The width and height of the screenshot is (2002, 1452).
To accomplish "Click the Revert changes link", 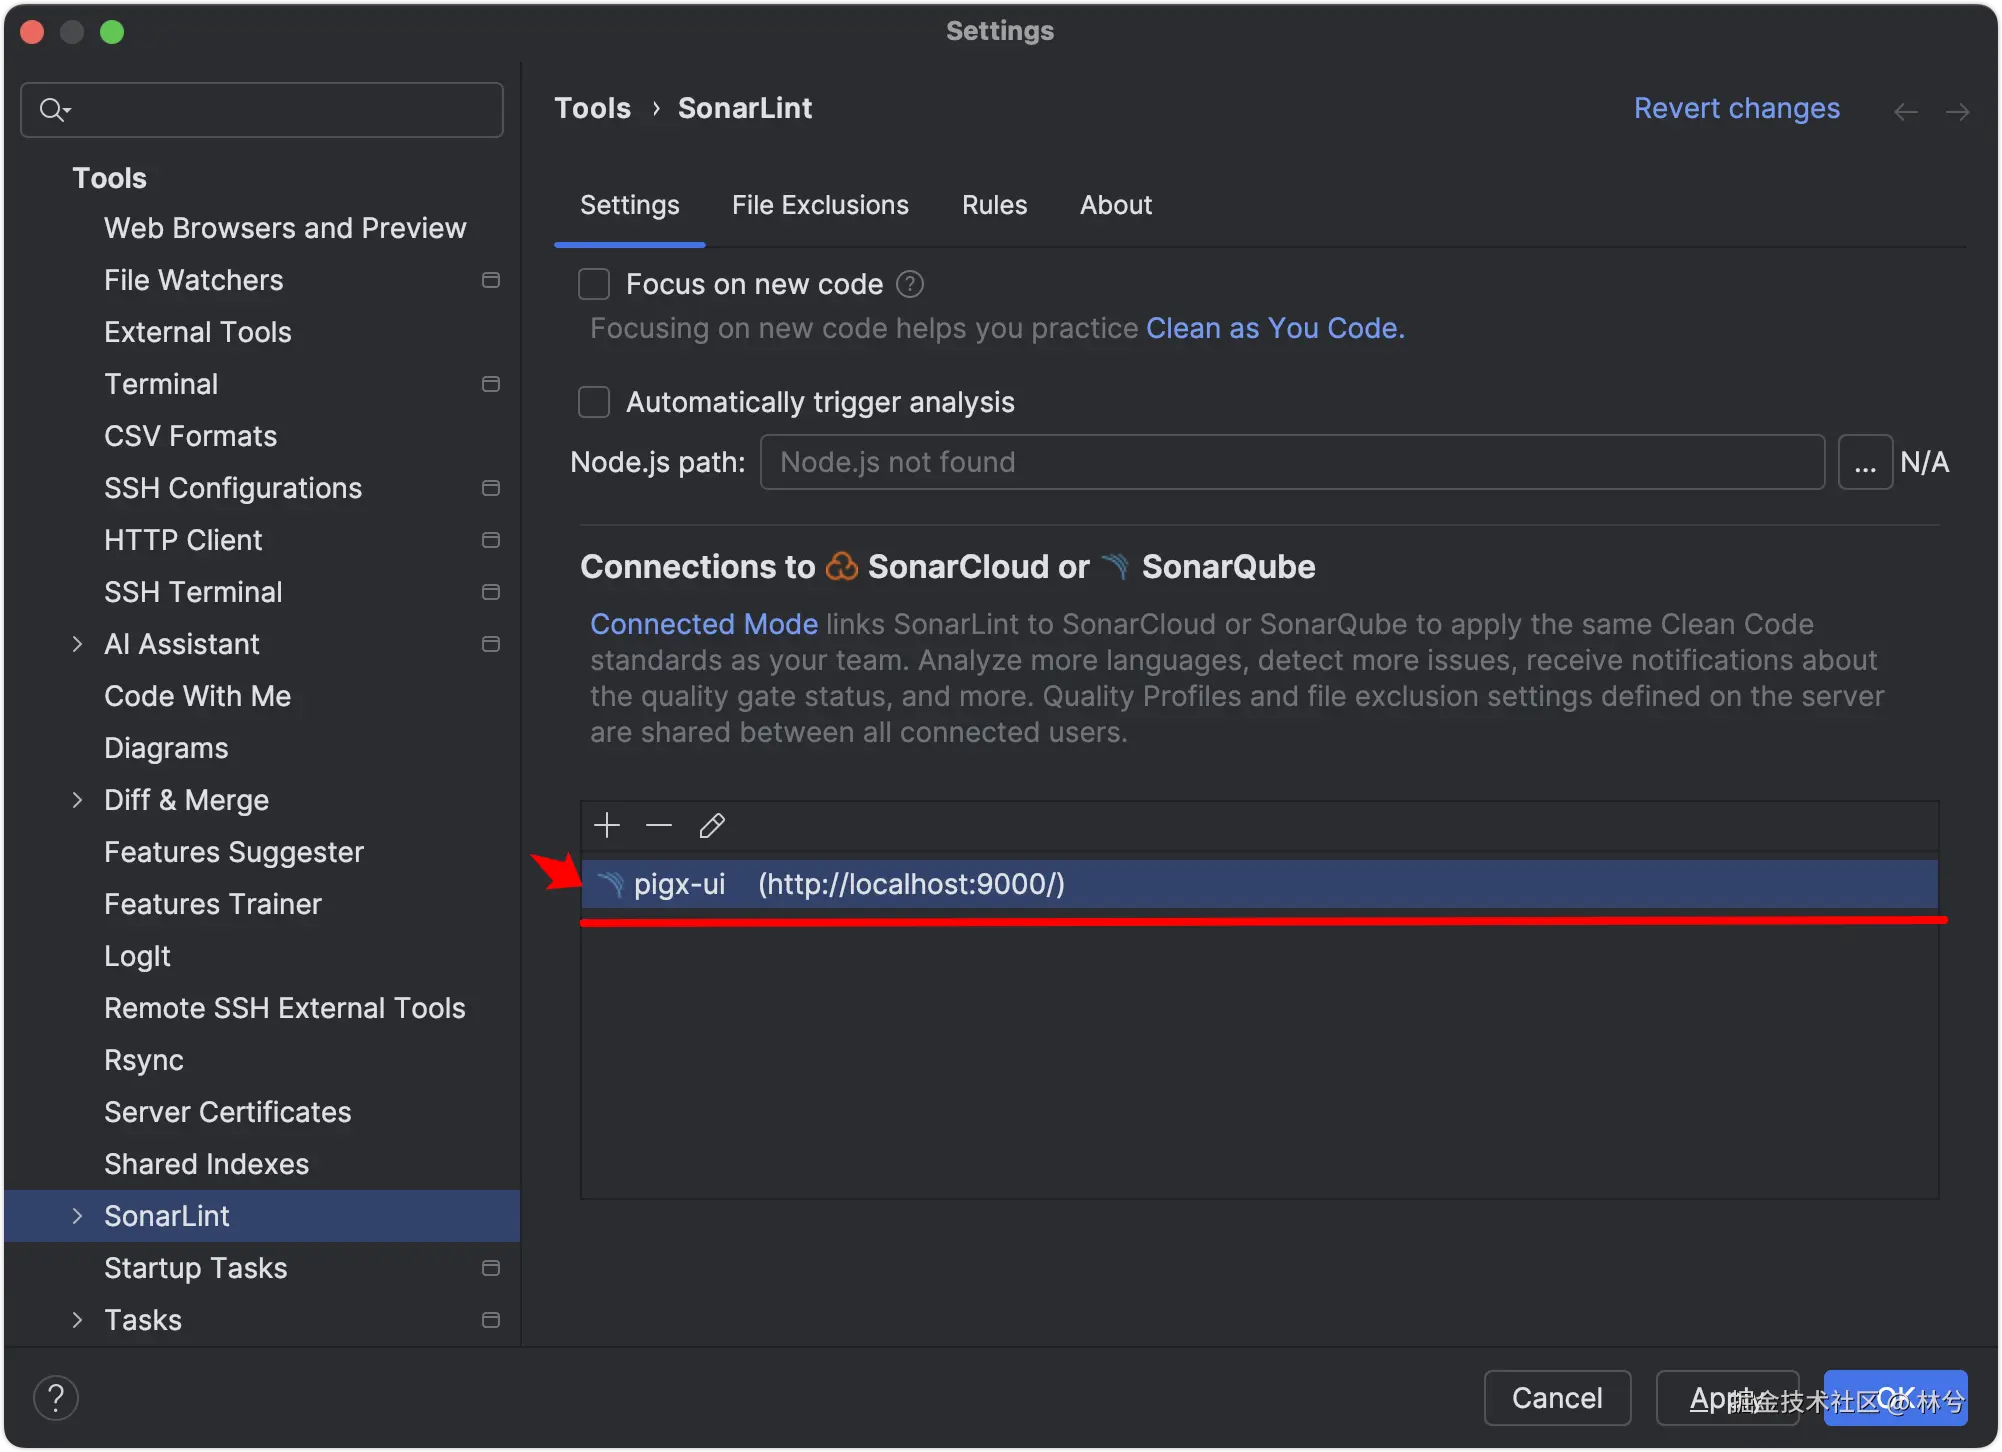I will point(1736,109).
